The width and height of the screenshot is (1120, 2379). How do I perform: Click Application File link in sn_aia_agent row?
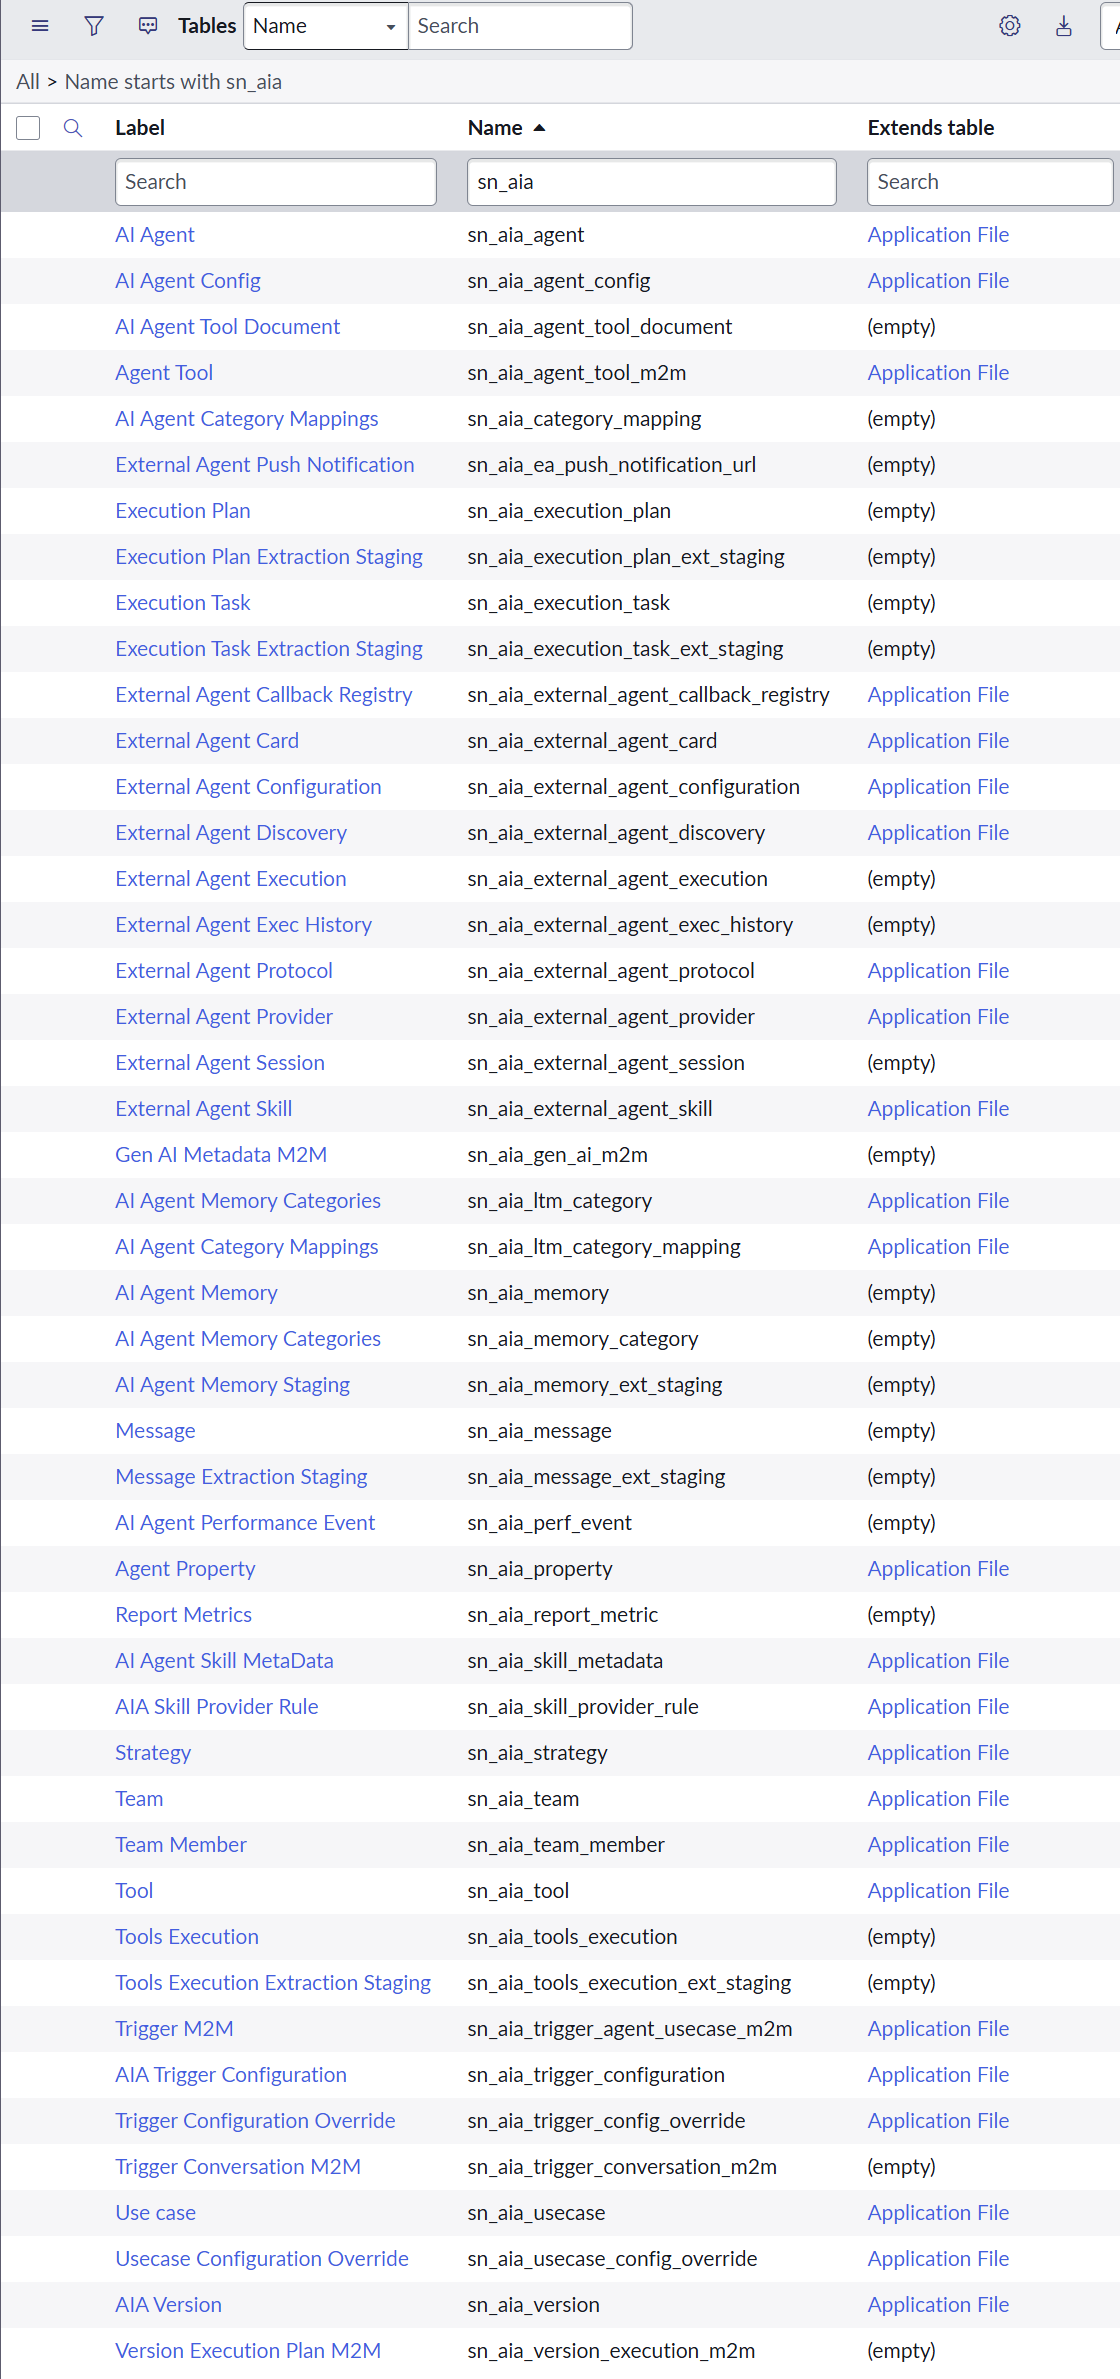click(938, 235)
